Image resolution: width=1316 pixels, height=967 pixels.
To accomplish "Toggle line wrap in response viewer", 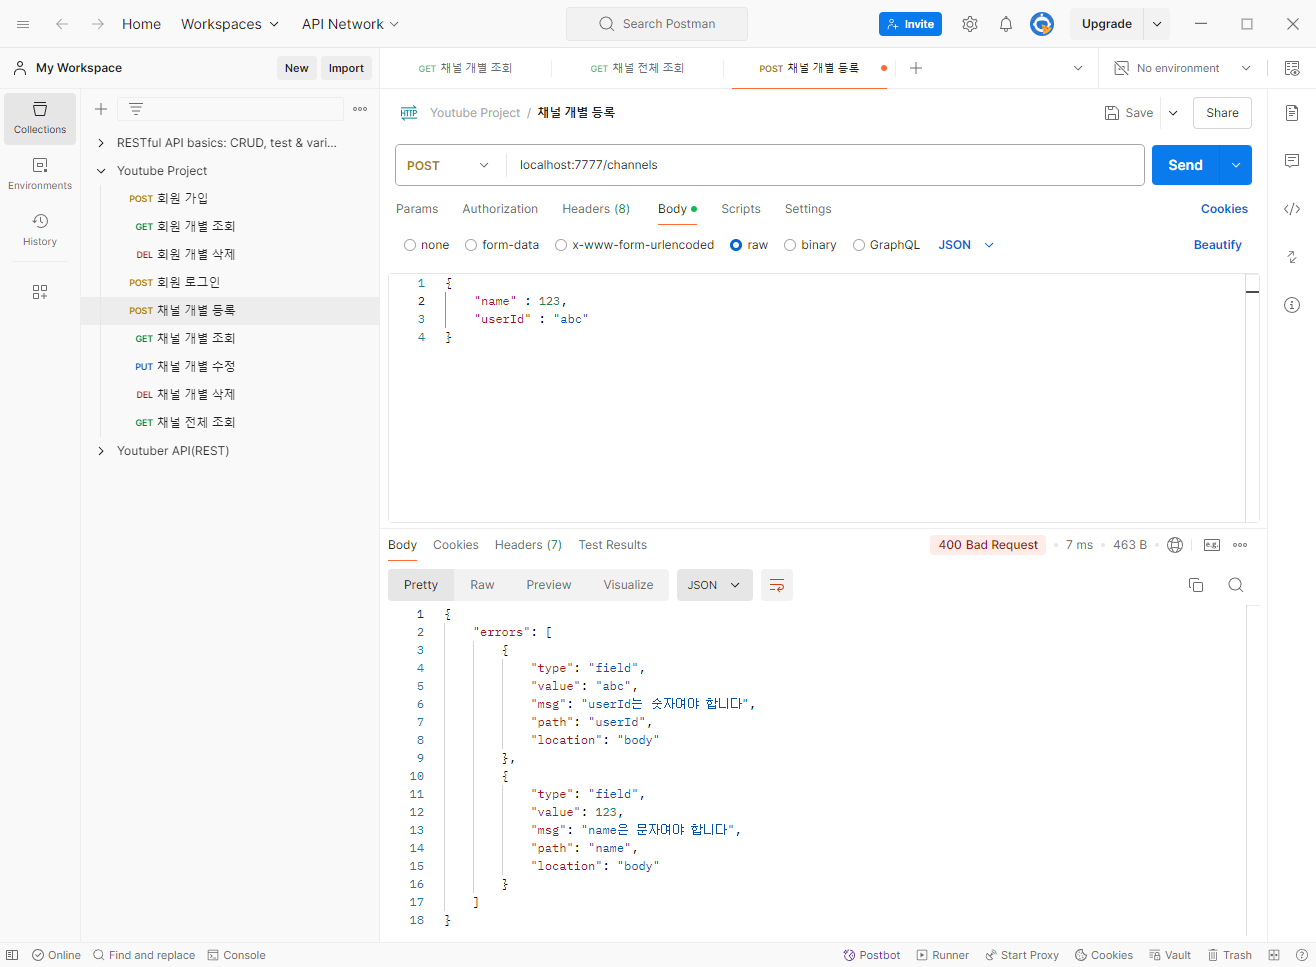I will [777, 585].
